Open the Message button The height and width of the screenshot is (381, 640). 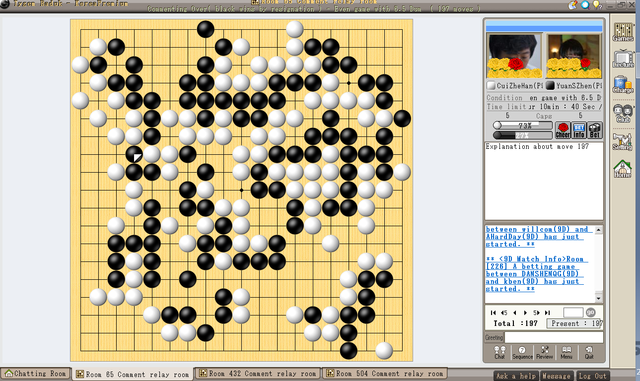[x=556, y=376]
